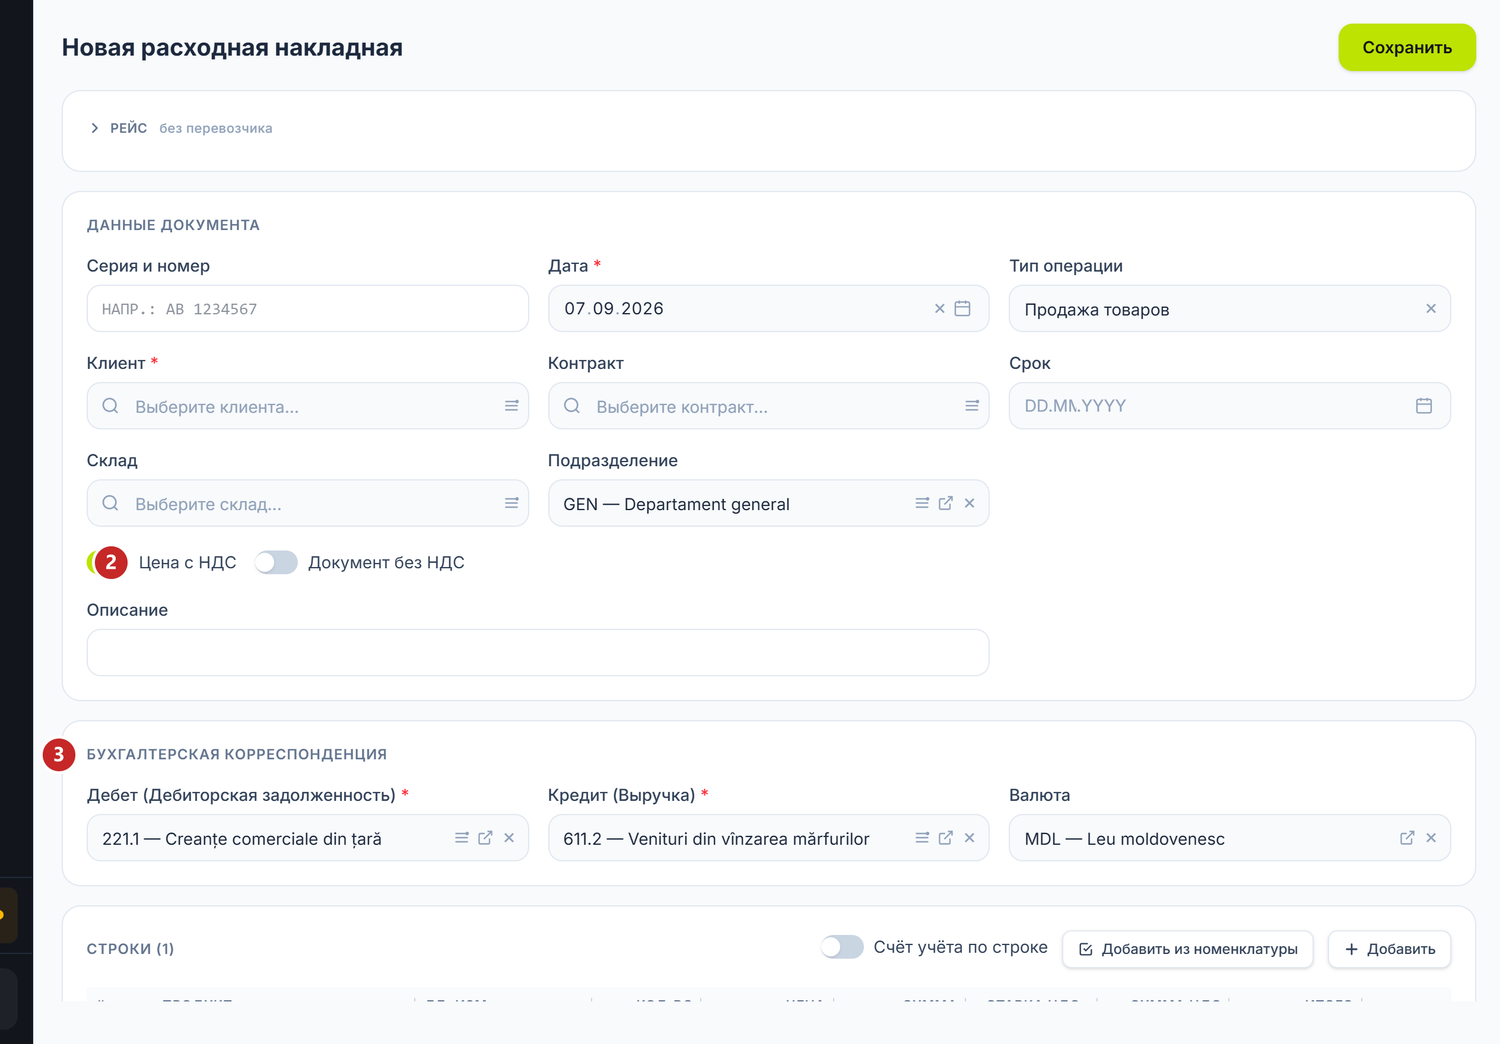Screen dimensions: 1500x1044
Task: Open the calendar icon in the Срок field
Action: click(x=1424, y=406)
